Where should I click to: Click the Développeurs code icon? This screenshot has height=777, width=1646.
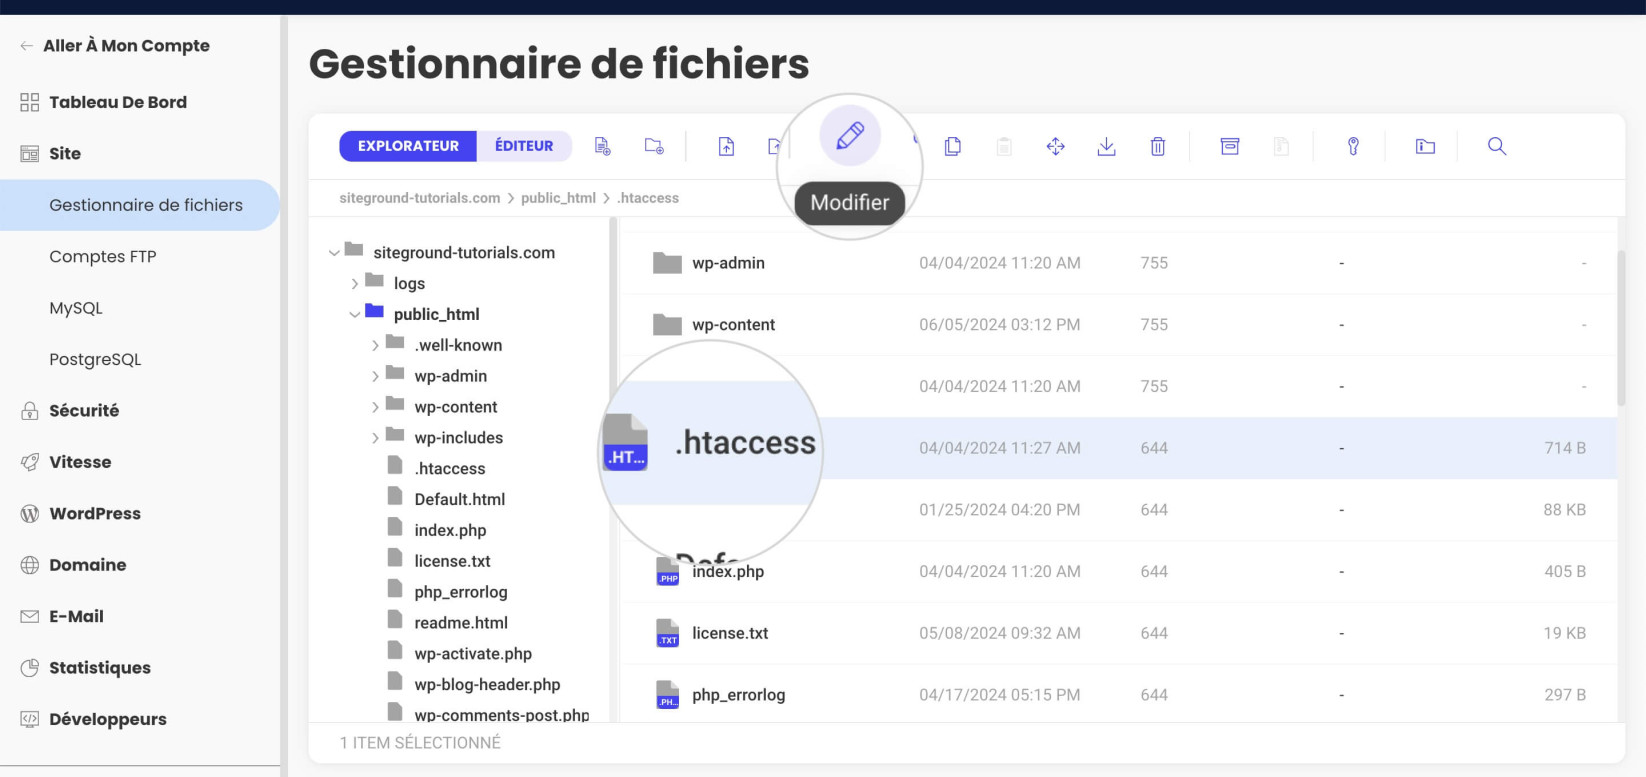(x=30, y=719)
